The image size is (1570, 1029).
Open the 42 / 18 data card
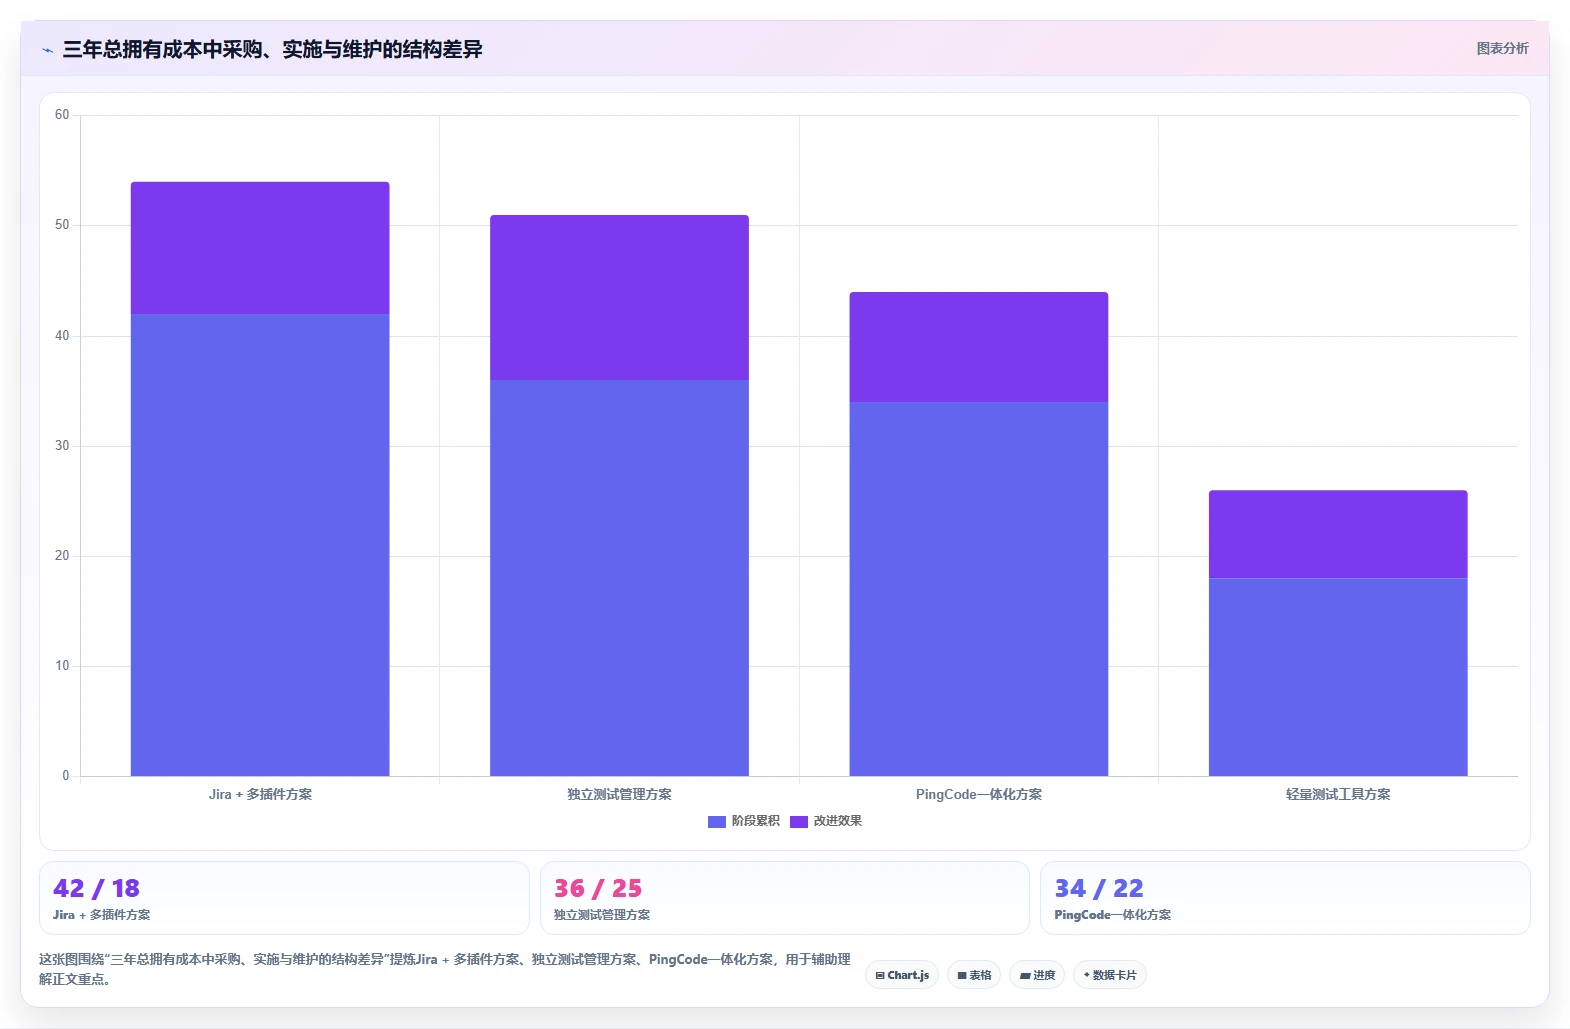pyautogui.click(x=284, y=898)
